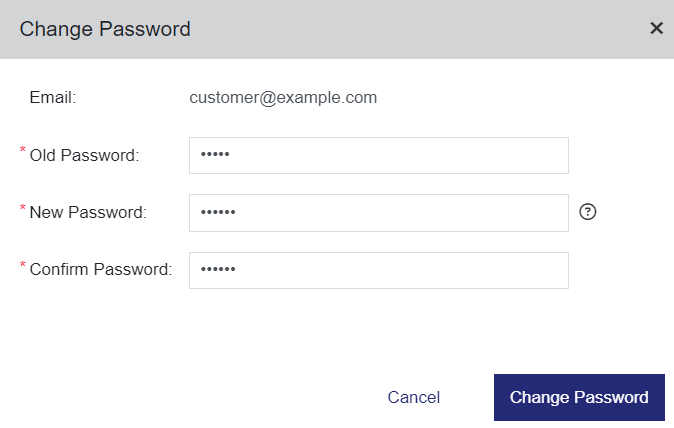674x428 pixels.
Task: Click the Cancel link
Action: (x=414, y=397)
